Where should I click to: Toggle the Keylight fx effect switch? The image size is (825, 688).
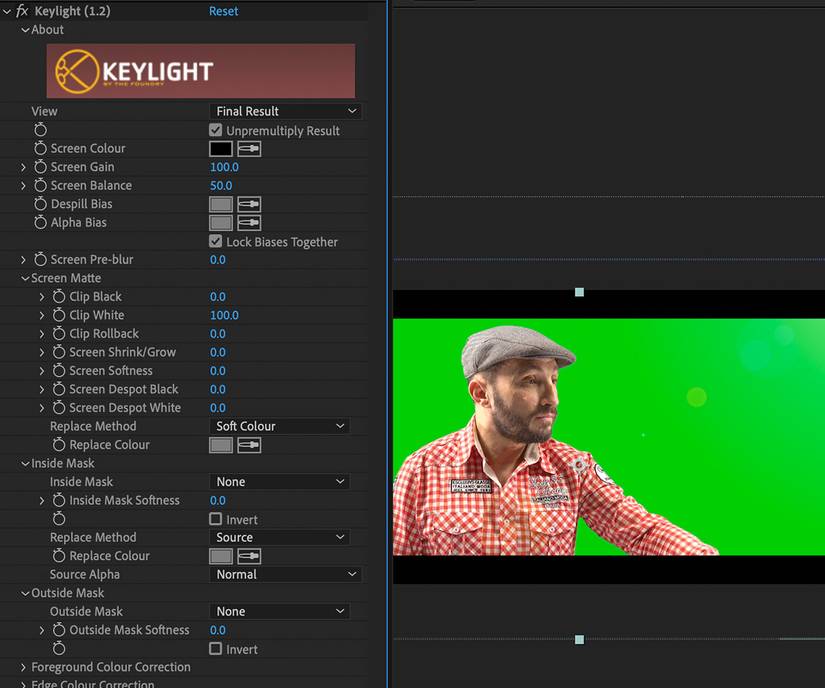pyautogui.click(x=22, y=11)
